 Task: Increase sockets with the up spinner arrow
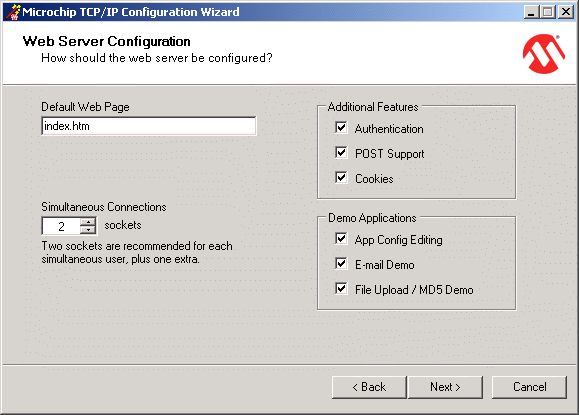(x=88, y=222)
